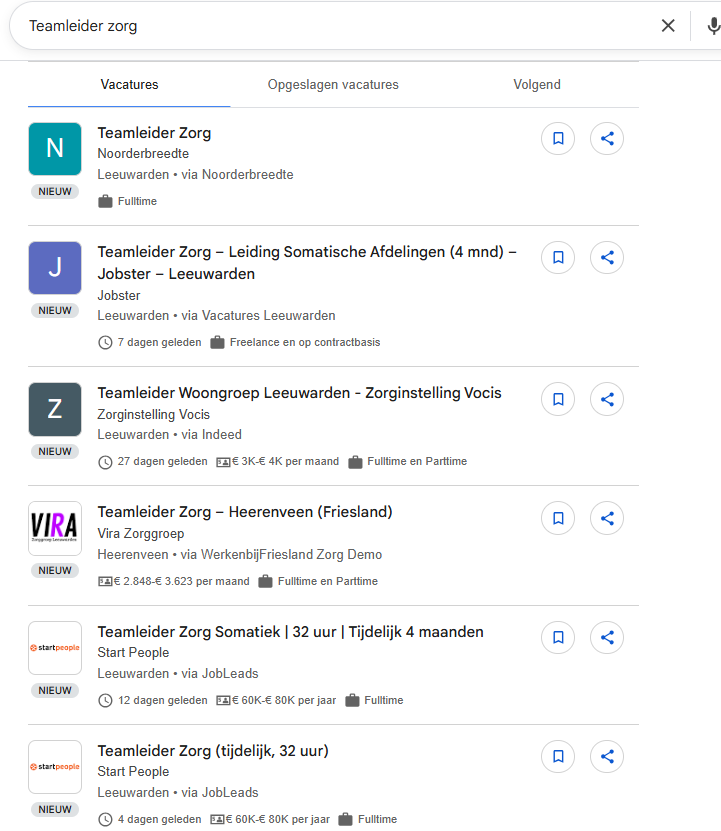The height and width of the screenshot is (831, 721).
Task: Share the Vira Zorggroep Heerenveen vacancy
Action: click(607, 518)
